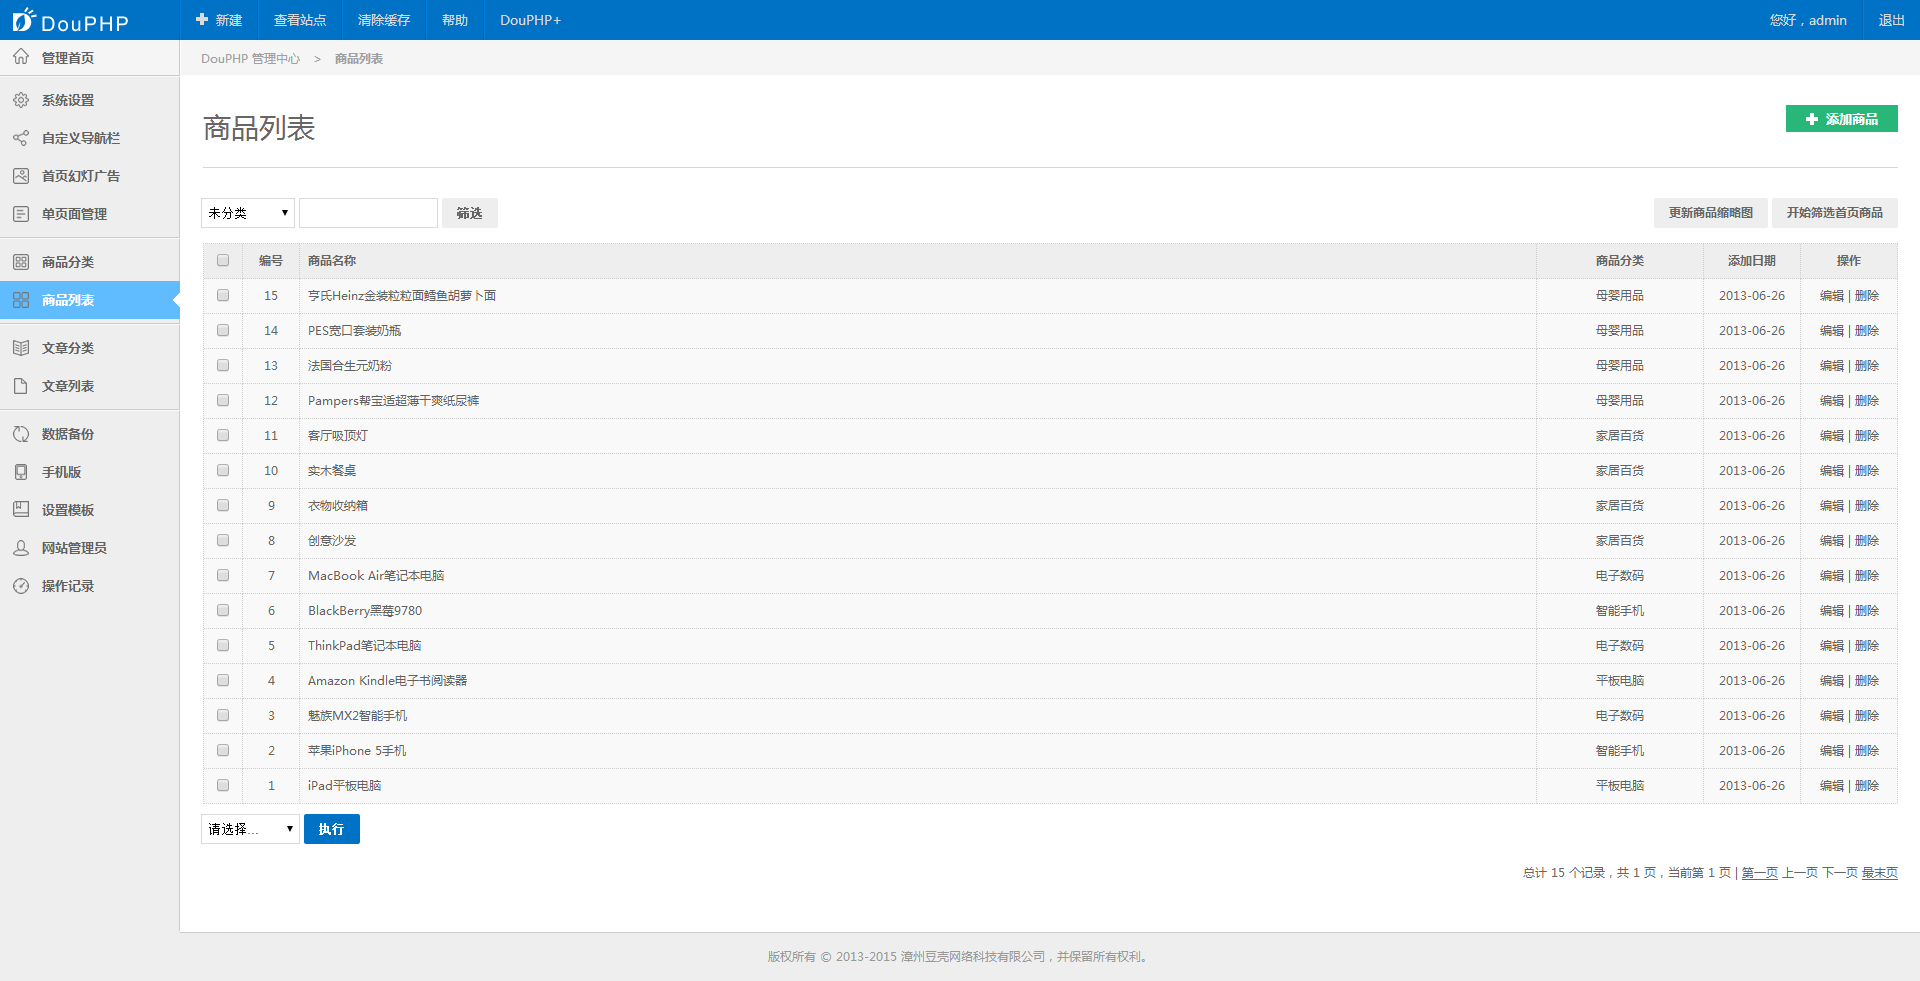Select checkbox for 法国合生元奶粉

(x=223, y=365)
